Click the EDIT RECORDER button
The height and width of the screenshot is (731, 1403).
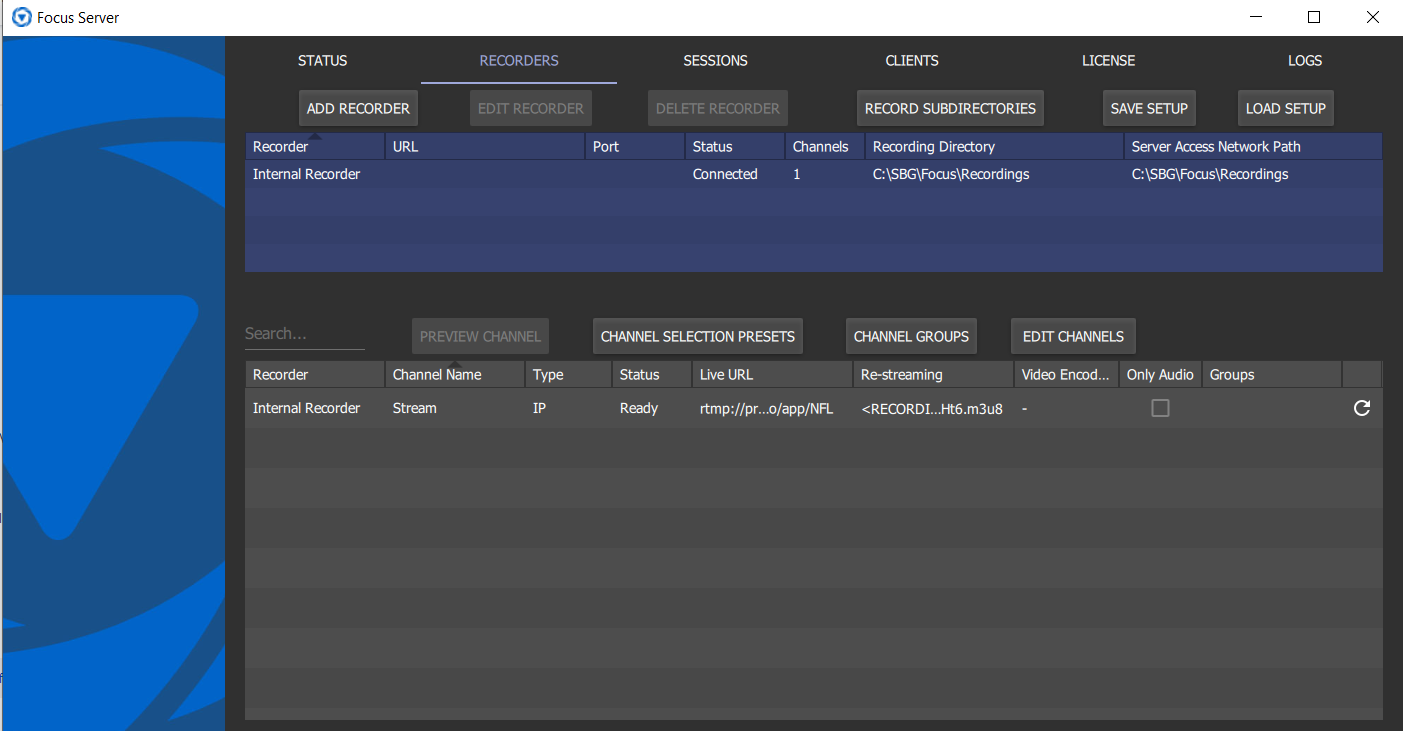click(531, 108)
